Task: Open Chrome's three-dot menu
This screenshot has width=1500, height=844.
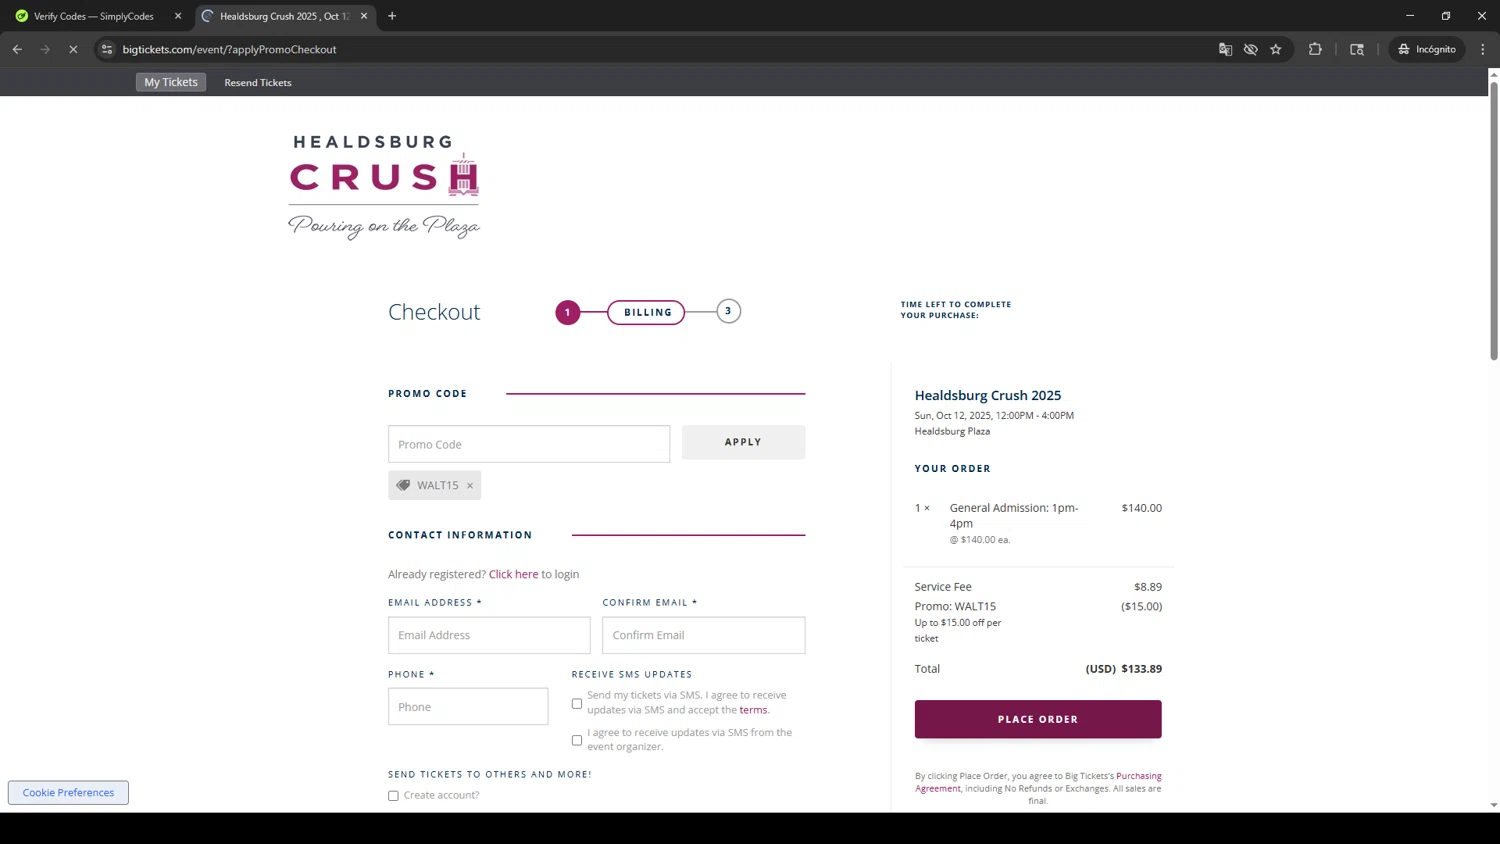Action: tap(1483, 49)
